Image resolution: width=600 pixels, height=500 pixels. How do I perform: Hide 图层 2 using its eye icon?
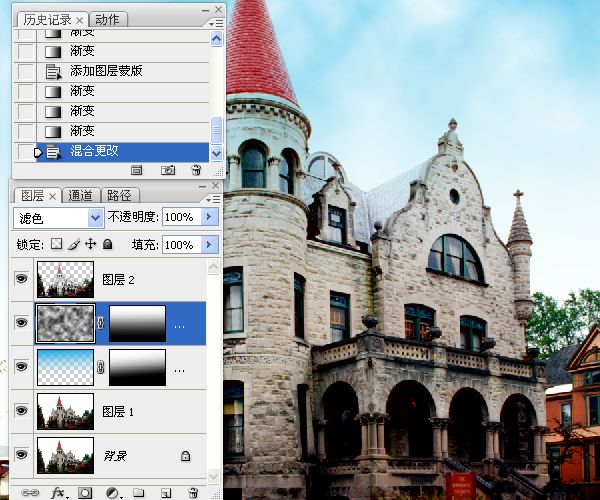tap(22, 279)
